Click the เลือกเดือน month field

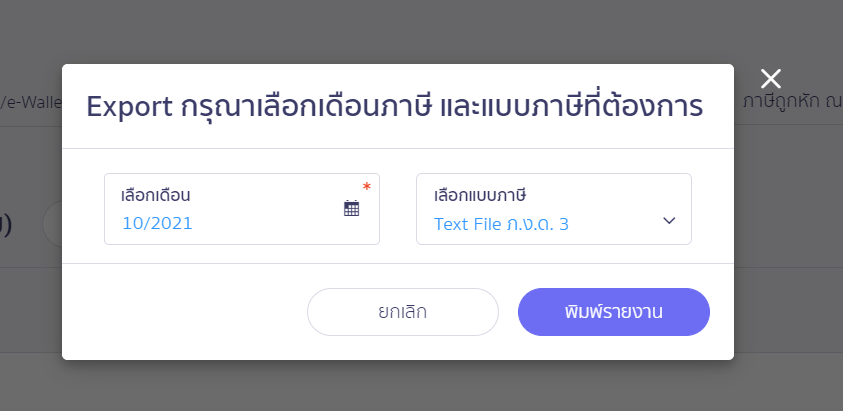click(241, 209)
